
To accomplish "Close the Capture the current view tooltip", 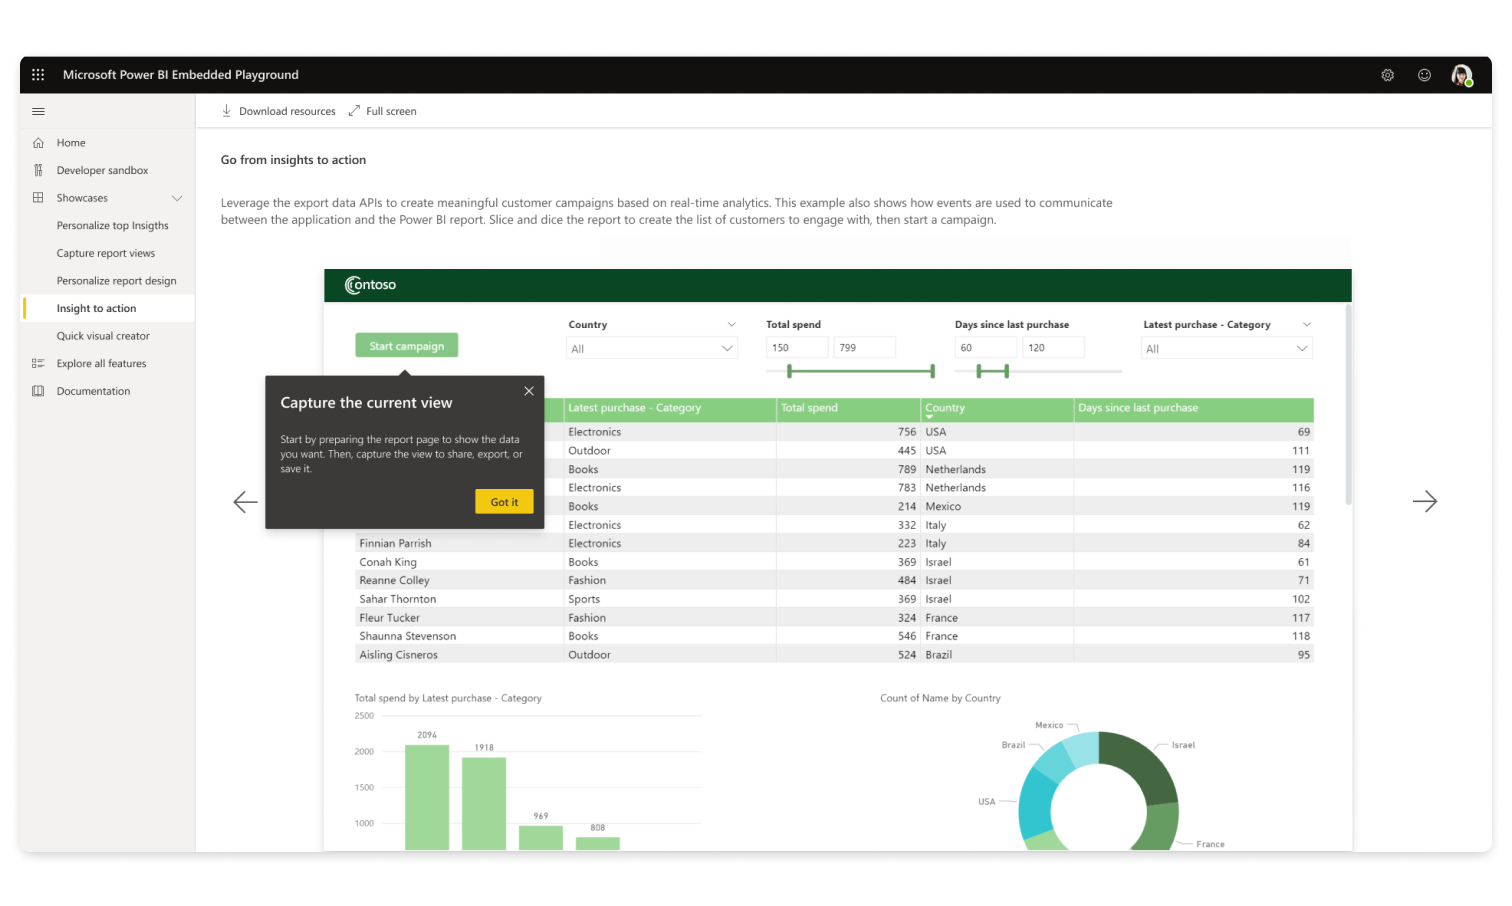I will 529,391.
